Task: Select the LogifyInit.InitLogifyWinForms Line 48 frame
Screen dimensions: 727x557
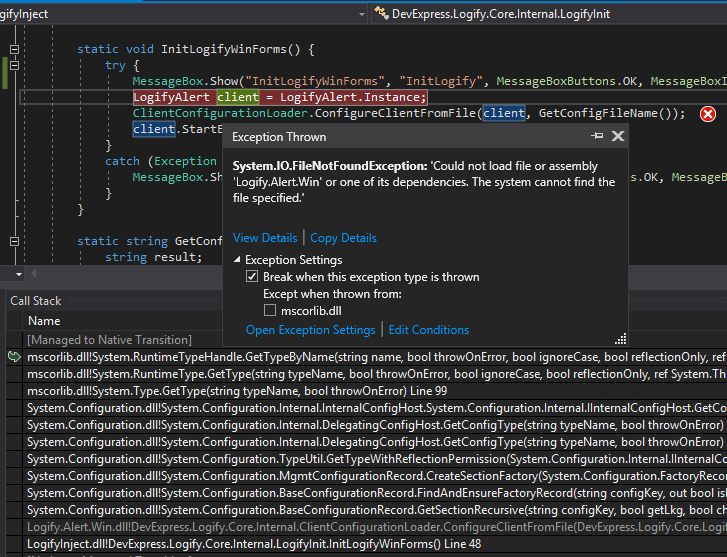Action: click(x=375, y=544)
